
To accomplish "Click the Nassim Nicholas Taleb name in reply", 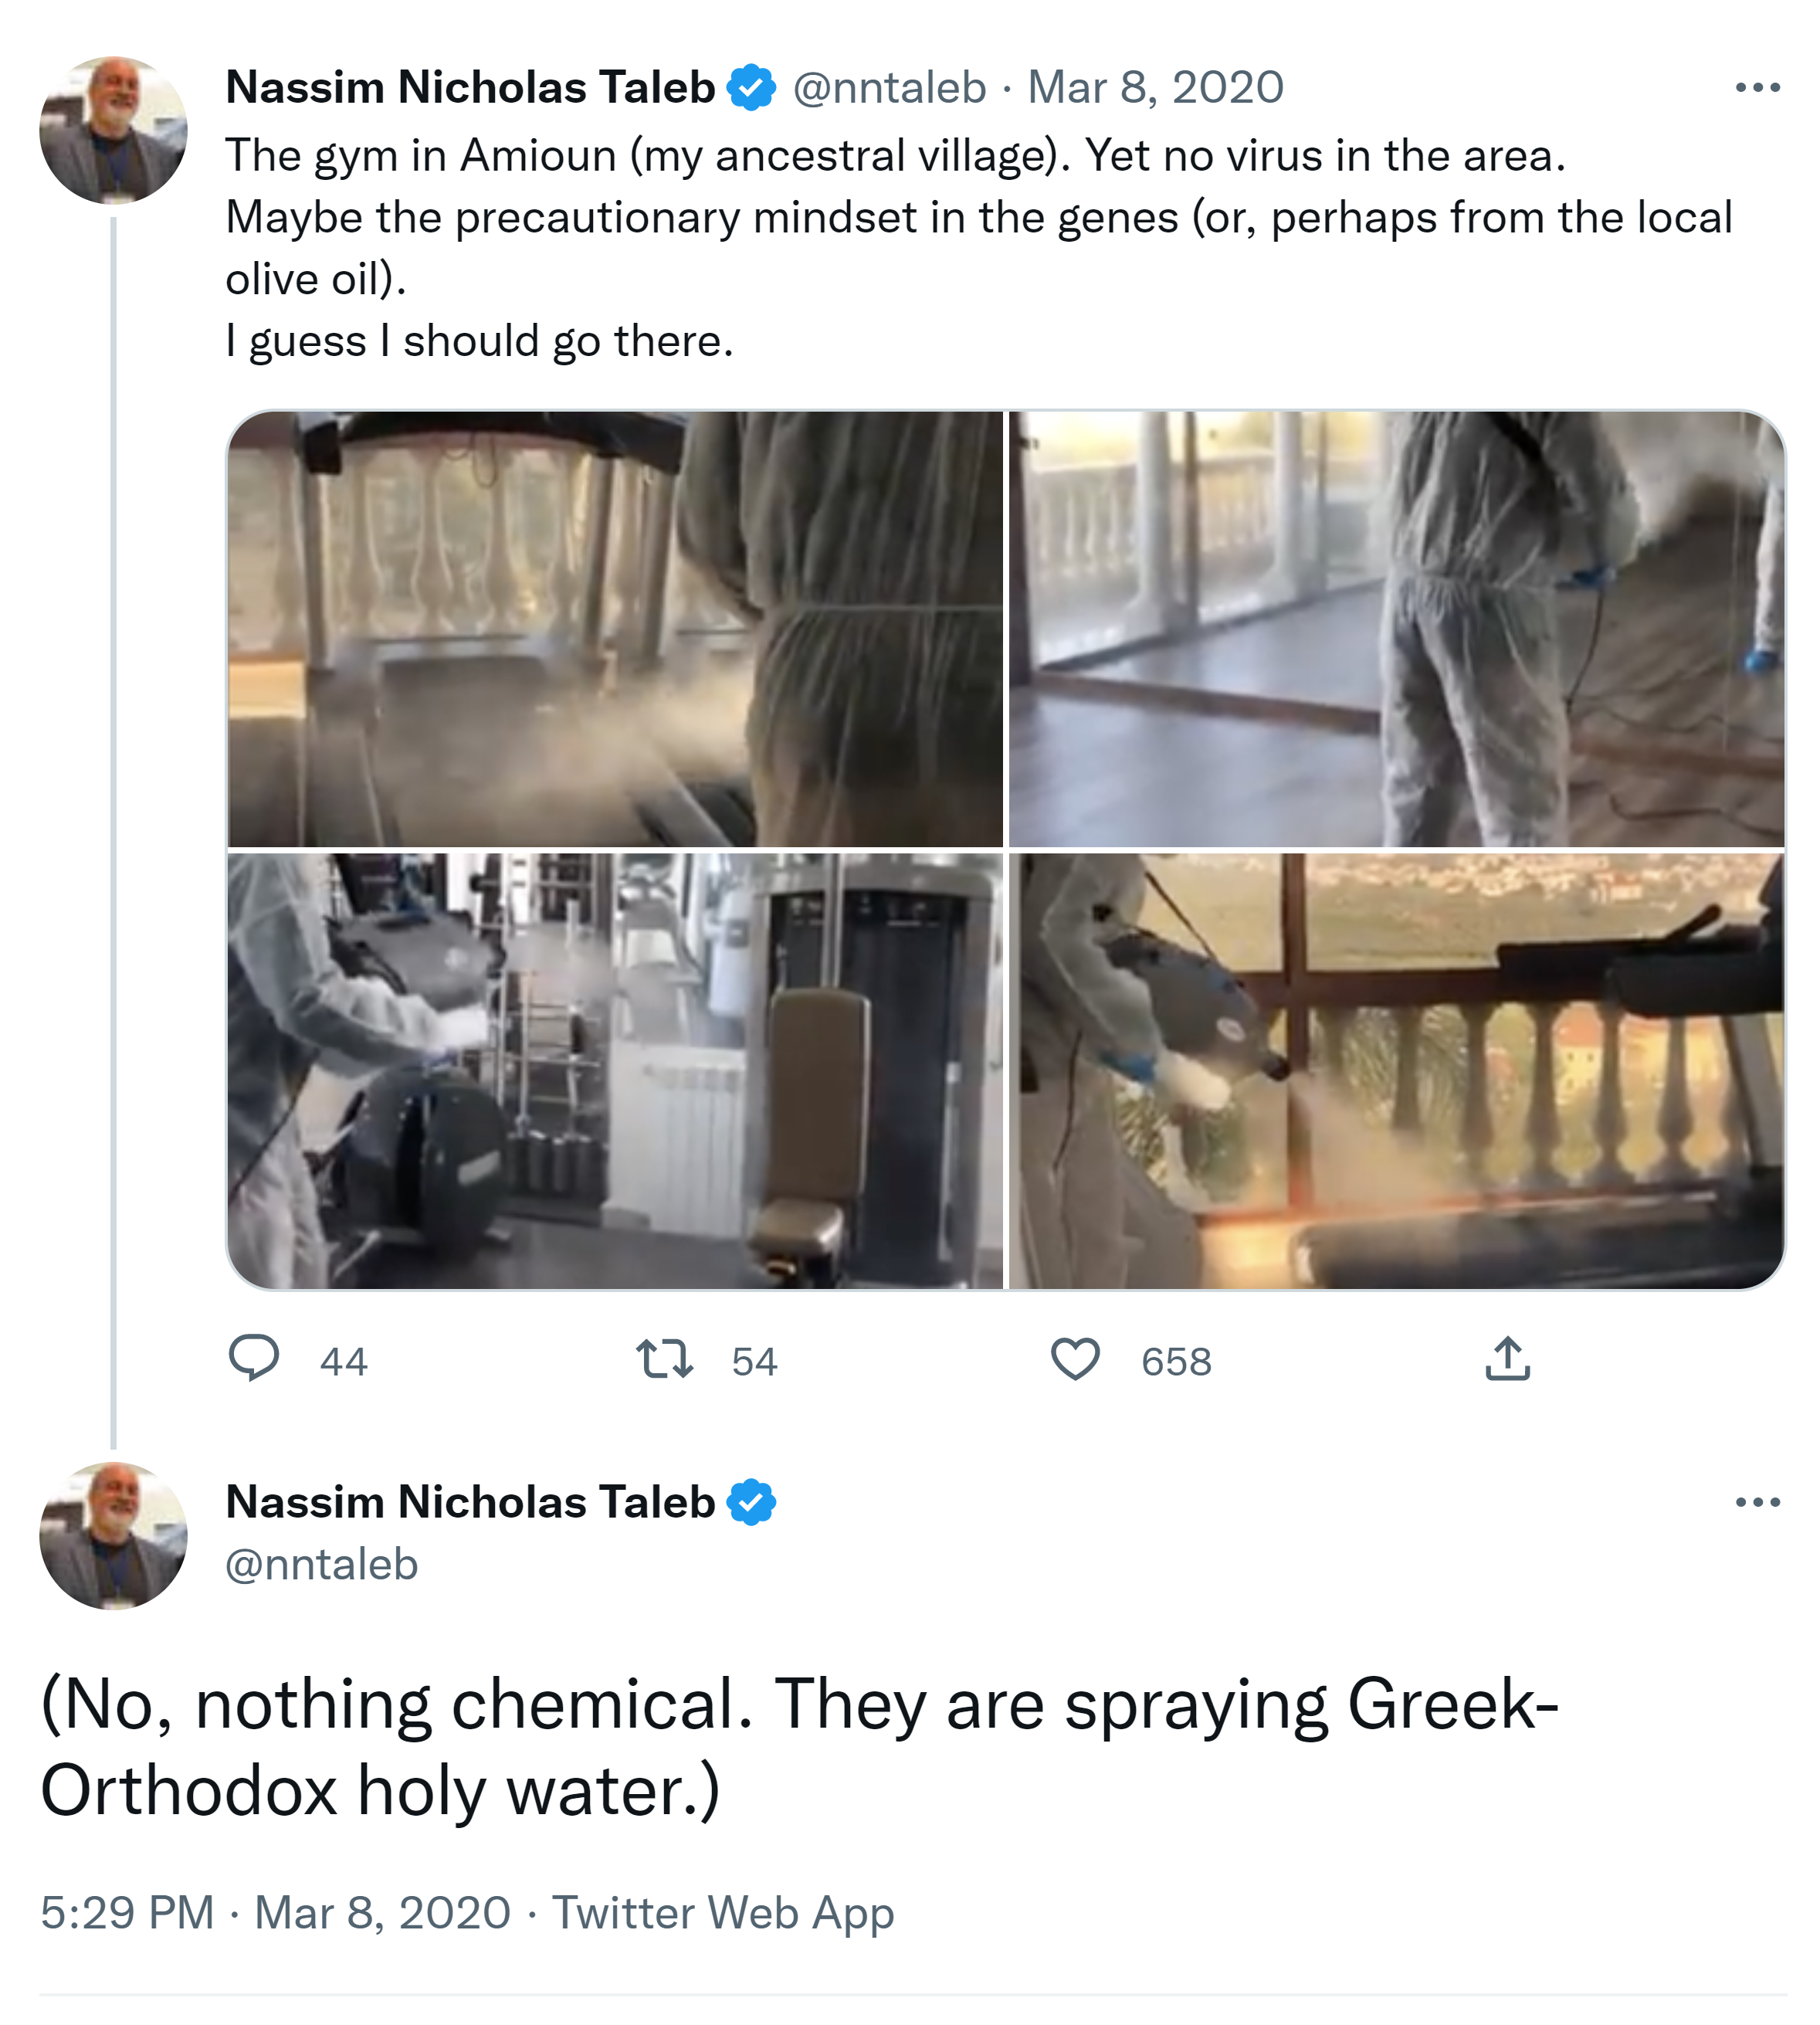I will click(x=470, y=1502).
